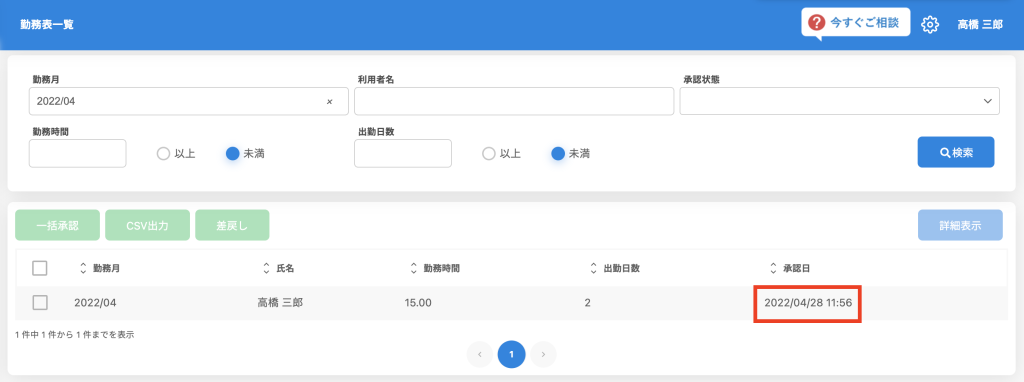Select 以上 radio for 勤務時間
1024x382 pixels.
pos(164,154)
